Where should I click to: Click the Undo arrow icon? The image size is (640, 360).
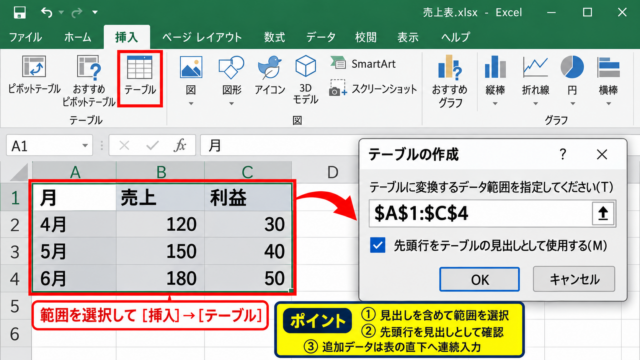point(47,13)
